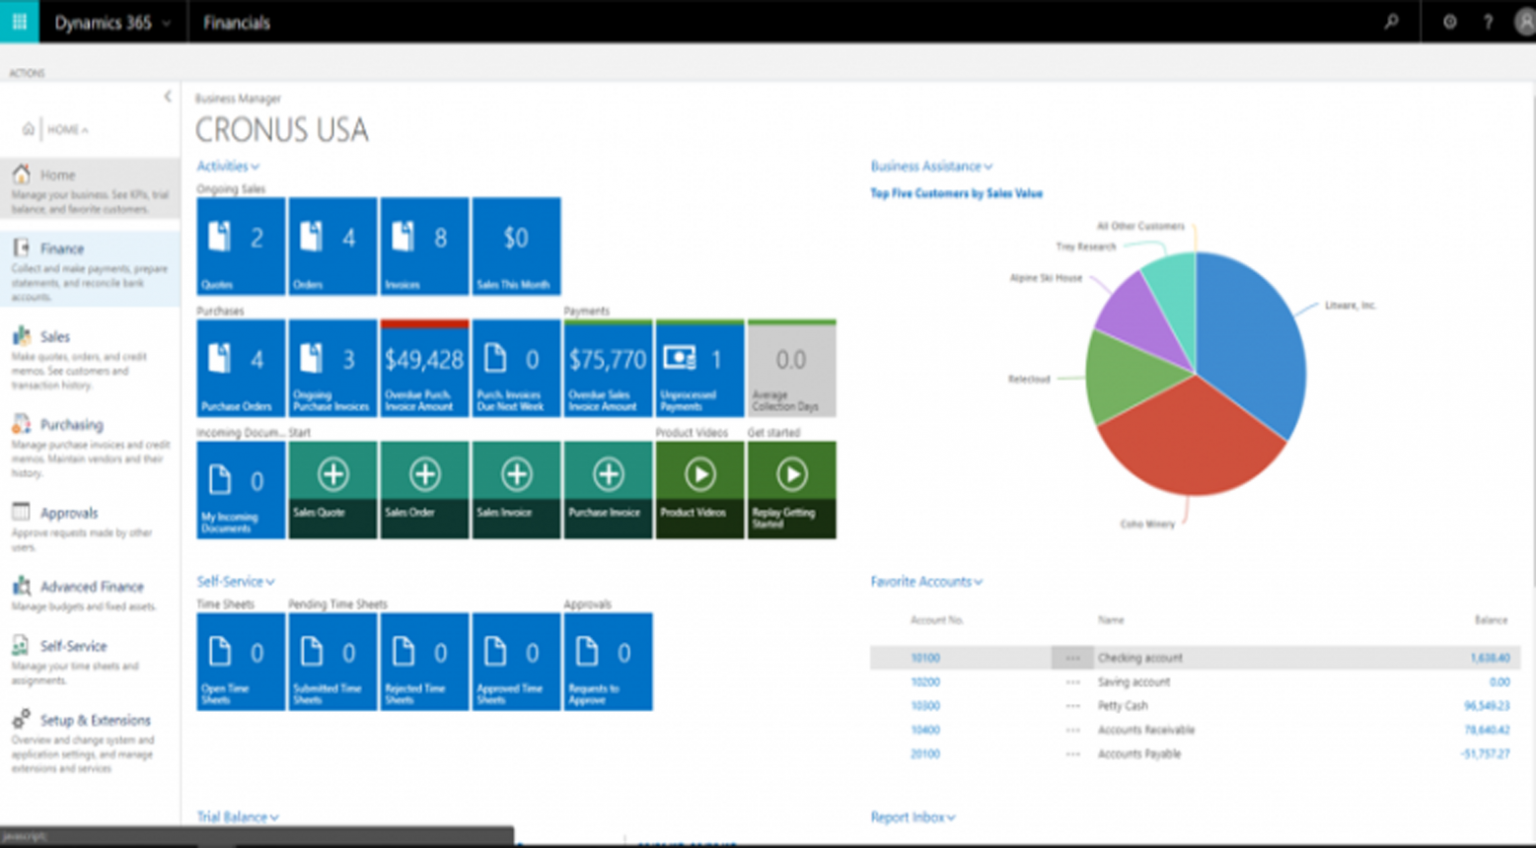Click the ellipsis on the Checking account row

coord(1072,657)
